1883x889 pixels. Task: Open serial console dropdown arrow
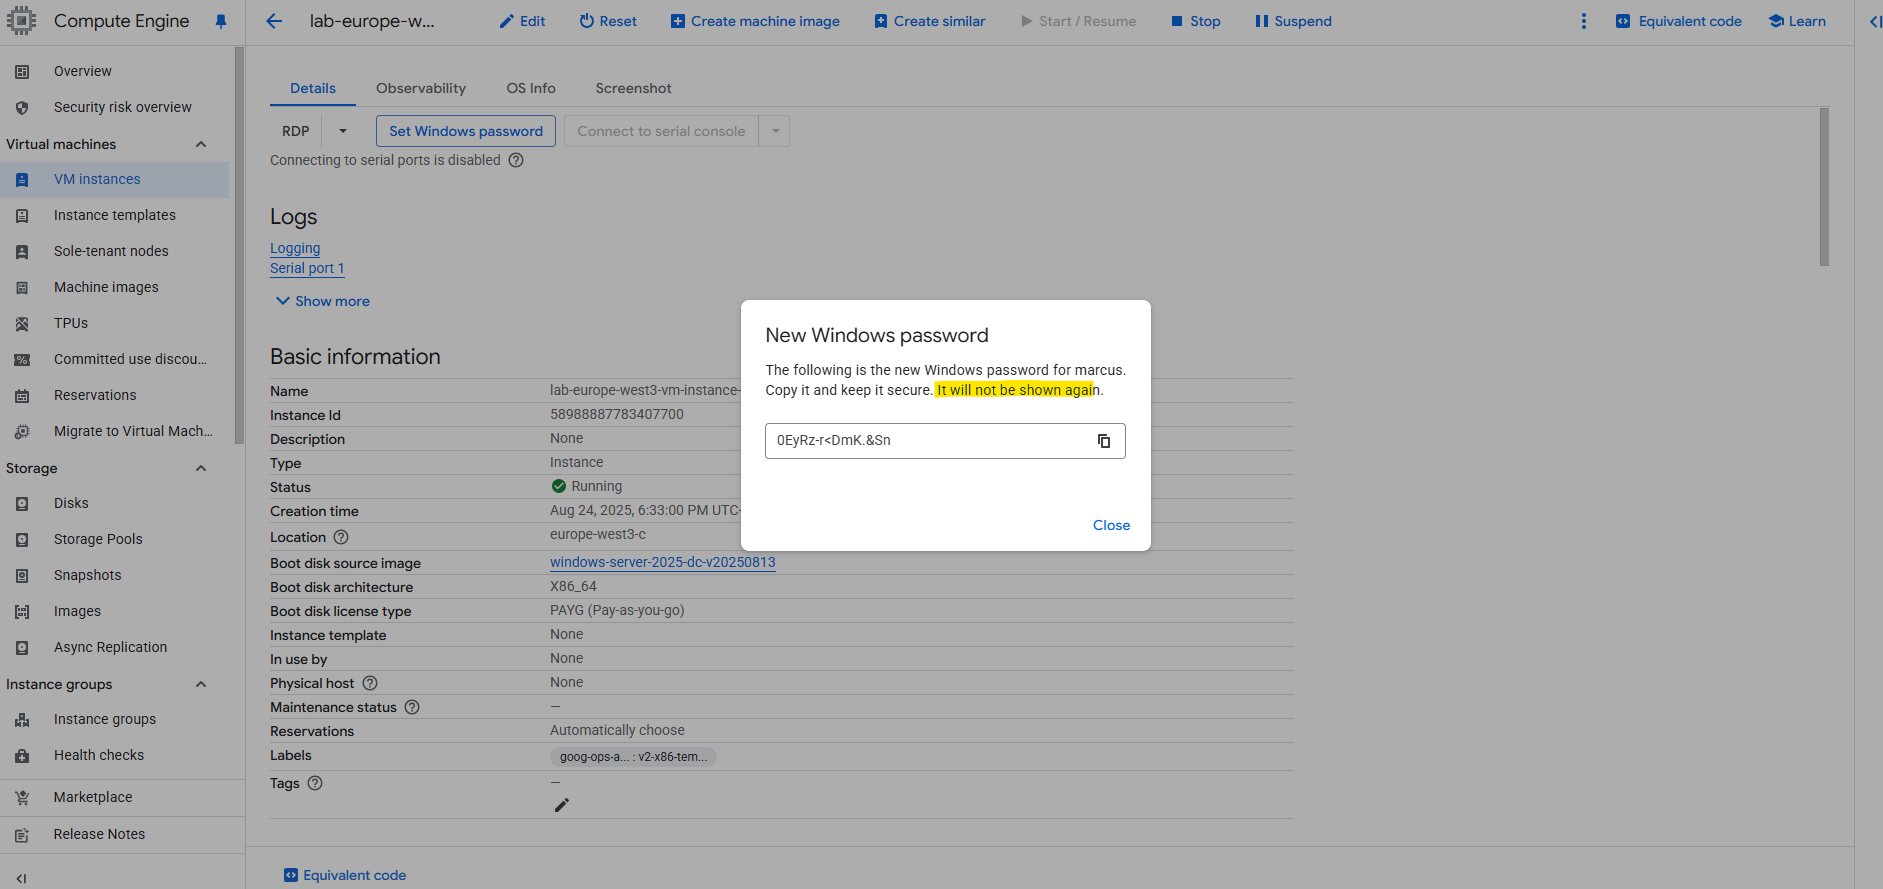point(774,131)
